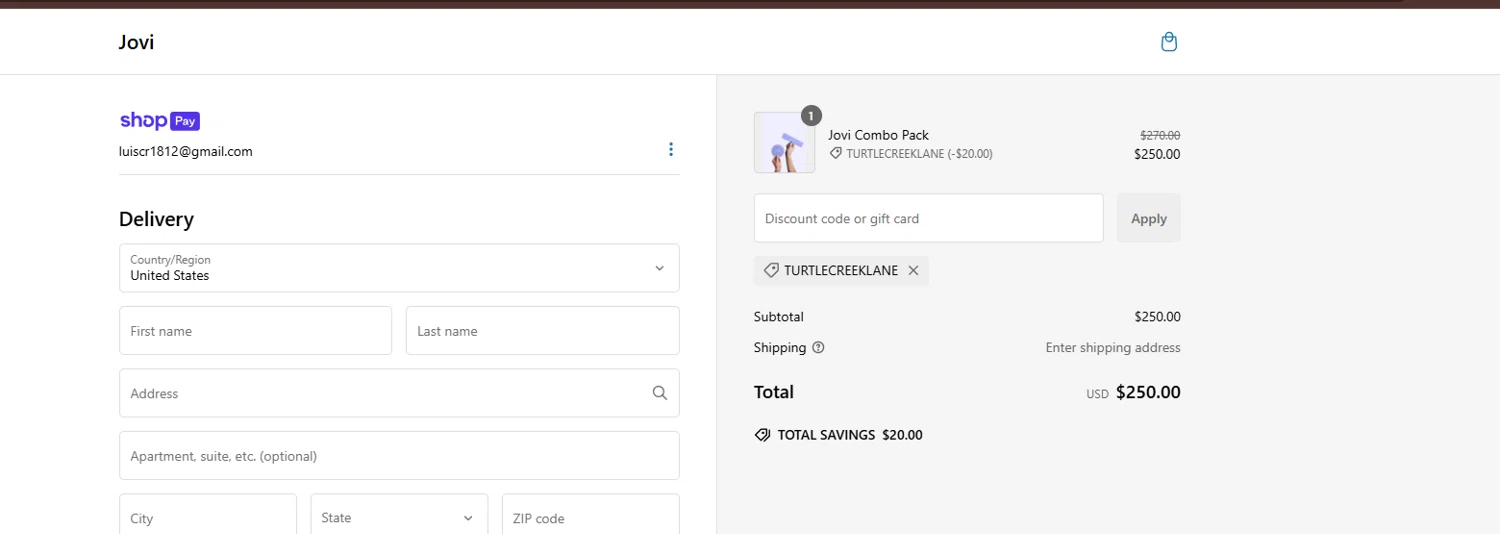Viewport: 1500px width, 534px height.
Task: Click the search magnifier in Address field
Action: click(659, 393)
